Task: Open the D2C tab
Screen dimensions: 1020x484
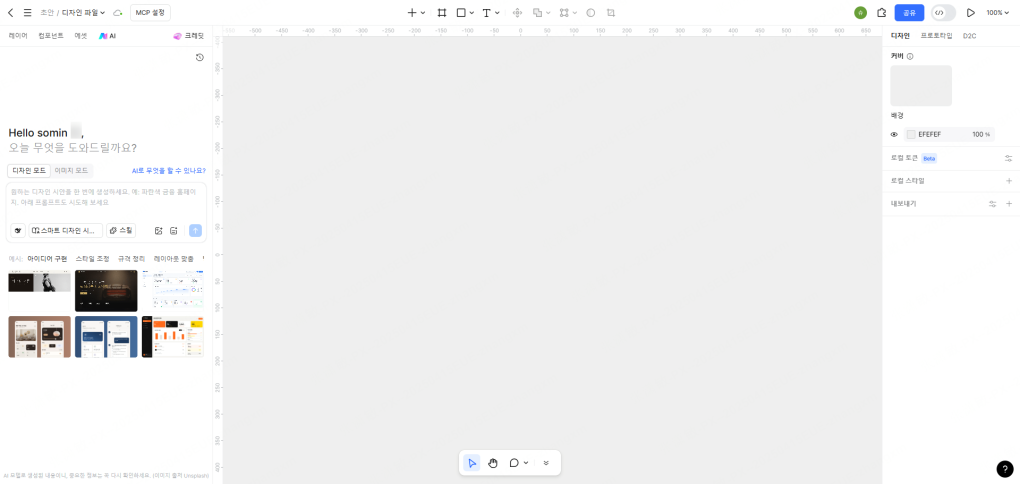Action: (x=969, y=36)
